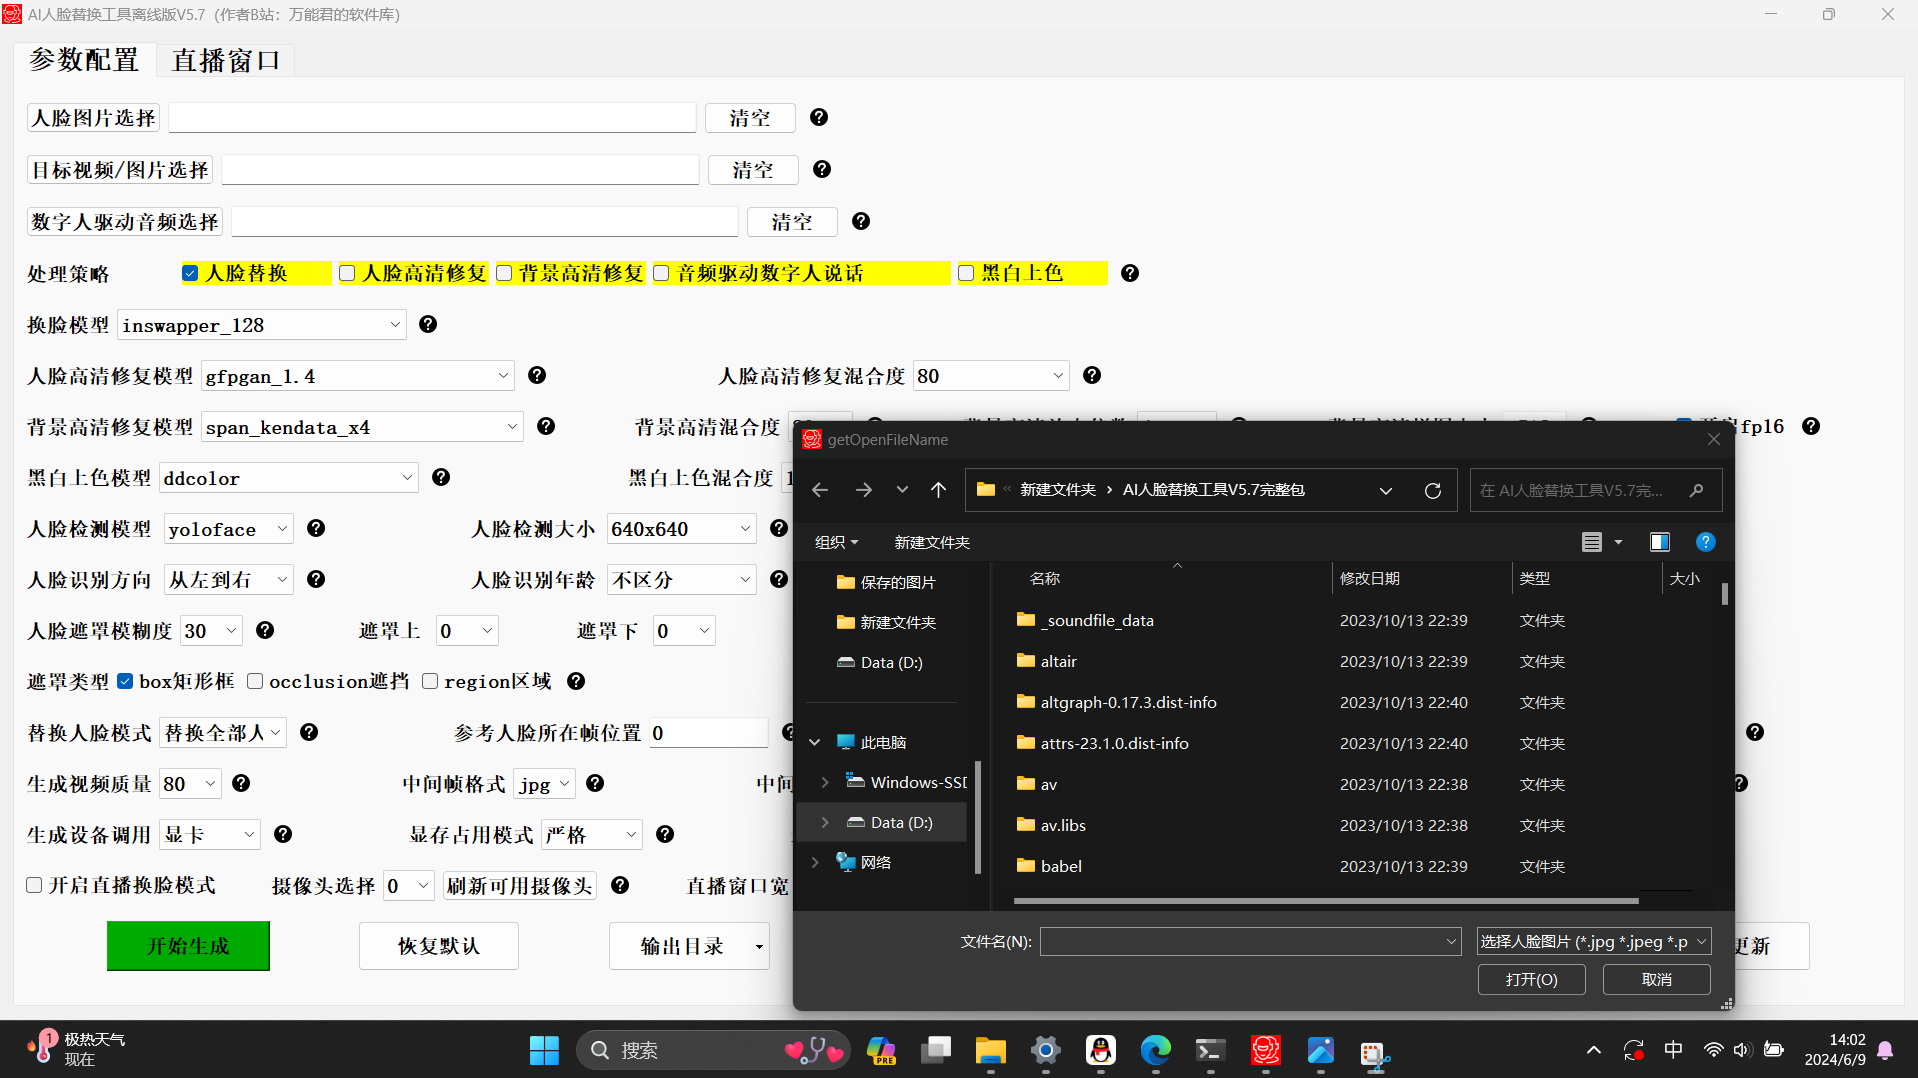Click the refresh icon in file dialog
The image size is (1918, 1078).
click(x=1432, y=490)
